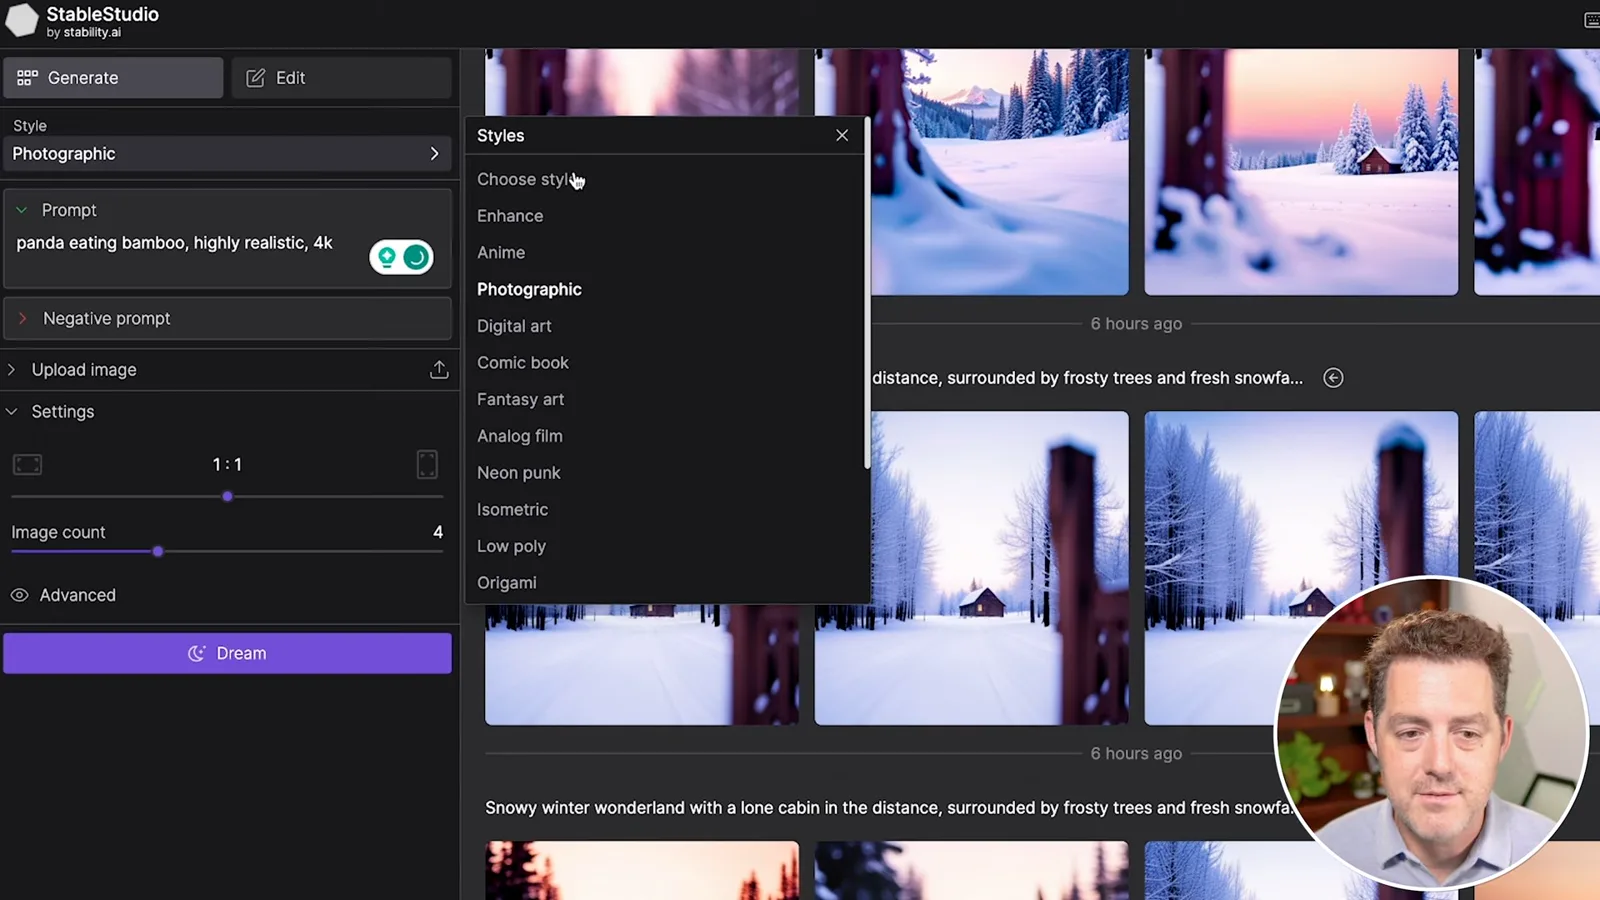Expand the Upload image section
This screenshot has height=900, width=1600.
click(x=12, y=370)
